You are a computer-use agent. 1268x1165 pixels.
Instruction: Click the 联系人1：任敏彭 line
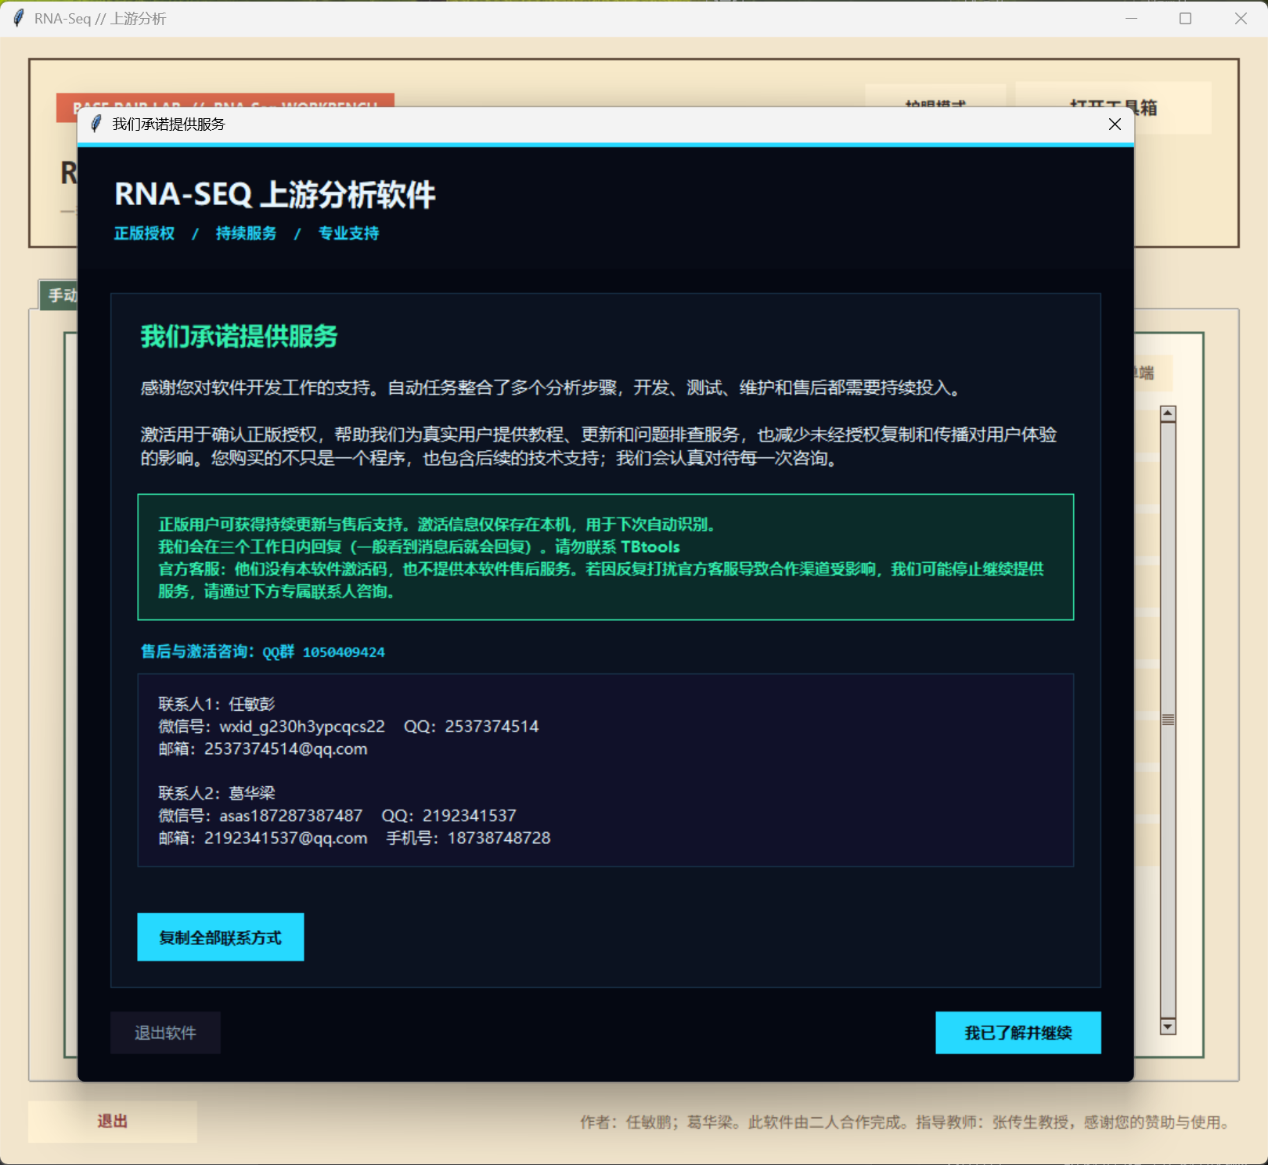[216, 704]
